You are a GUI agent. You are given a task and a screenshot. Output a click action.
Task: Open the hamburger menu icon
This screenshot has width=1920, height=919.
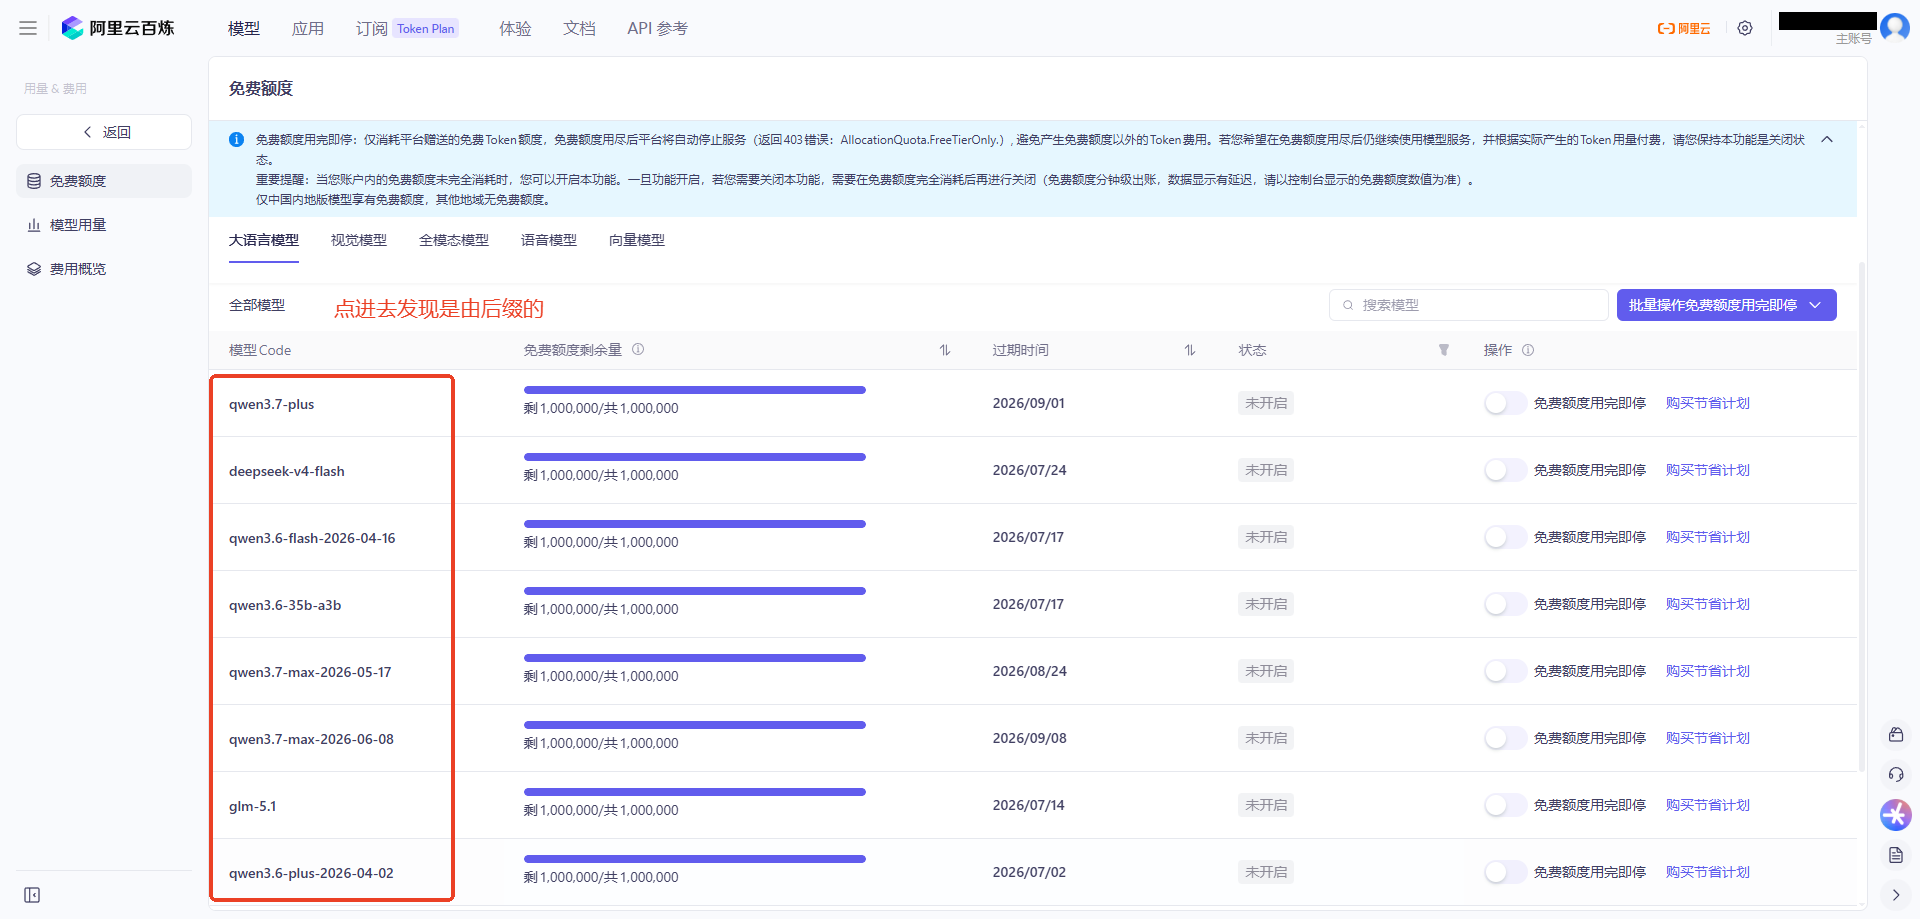(x=28, y=28)
